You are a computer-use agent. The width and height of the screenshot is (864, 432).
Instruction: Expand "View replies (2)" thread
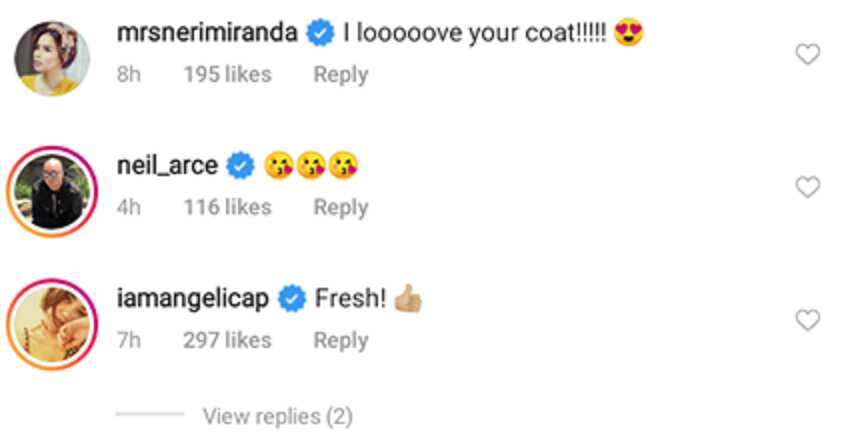[277, 417]
